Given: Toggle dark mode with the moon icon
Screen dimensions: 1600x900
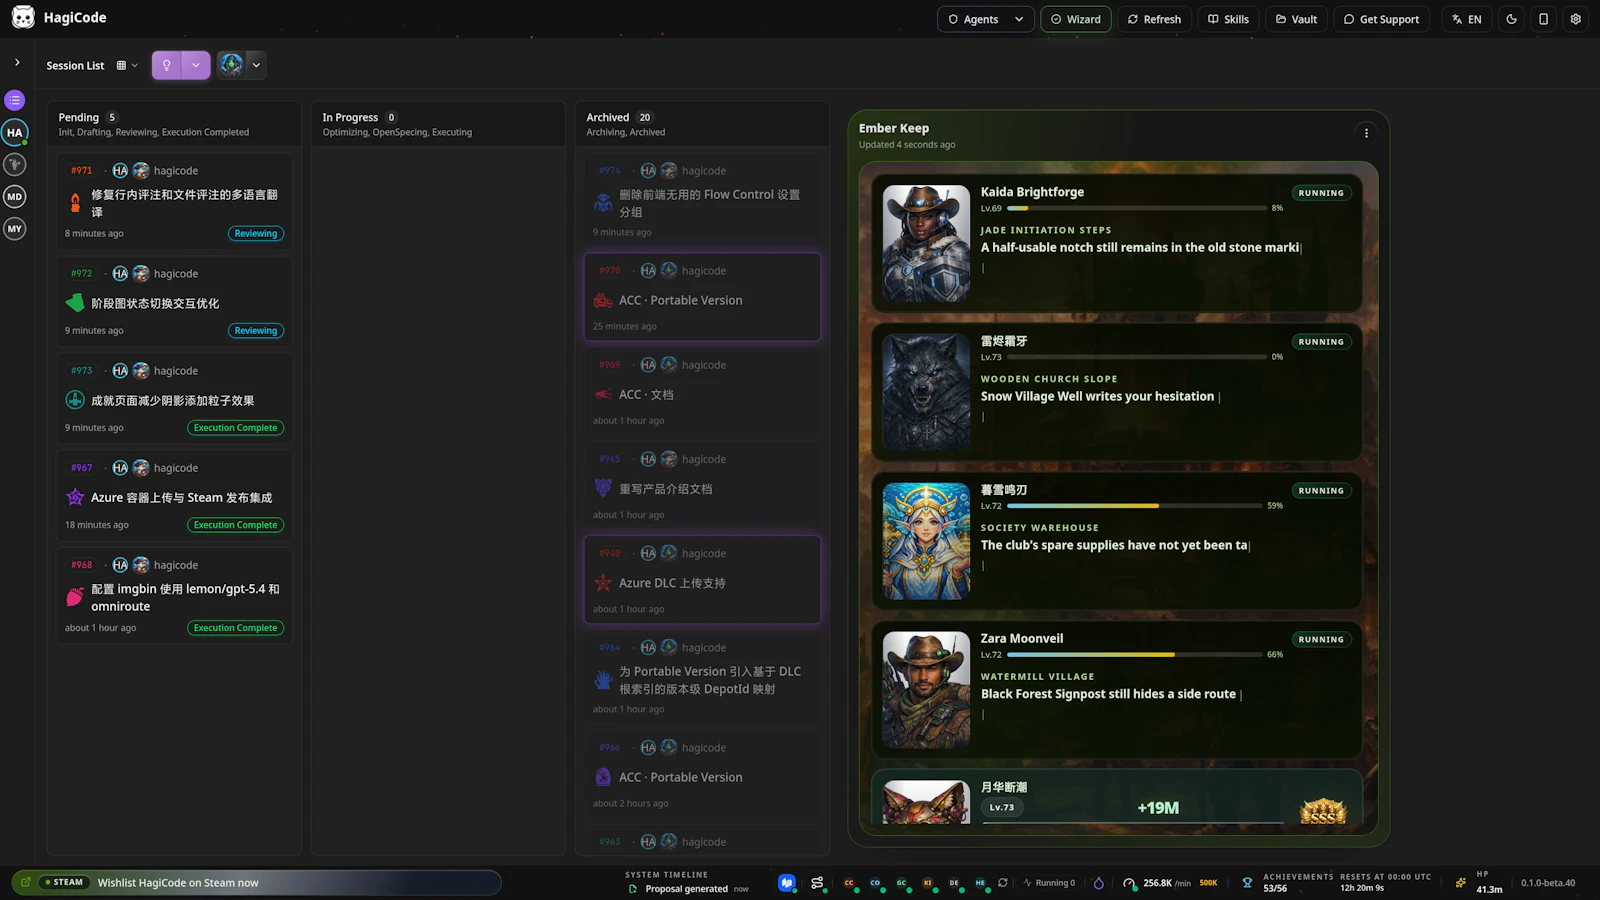Looking at the screenshot, I should pos(1511,19).
